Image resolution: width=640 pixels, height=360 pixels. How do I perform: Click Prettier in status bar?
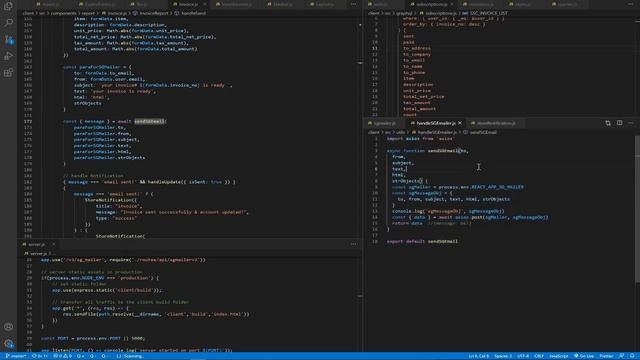click(x=606, y=356)
